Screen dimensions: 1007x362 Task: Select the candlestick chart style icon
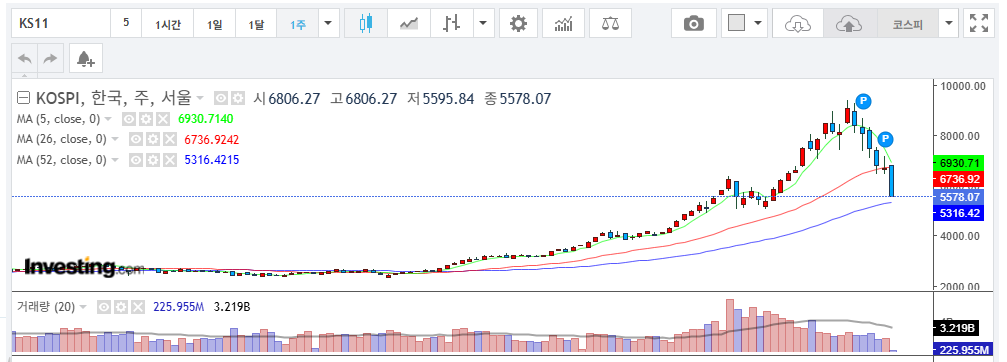click(366, 24)
